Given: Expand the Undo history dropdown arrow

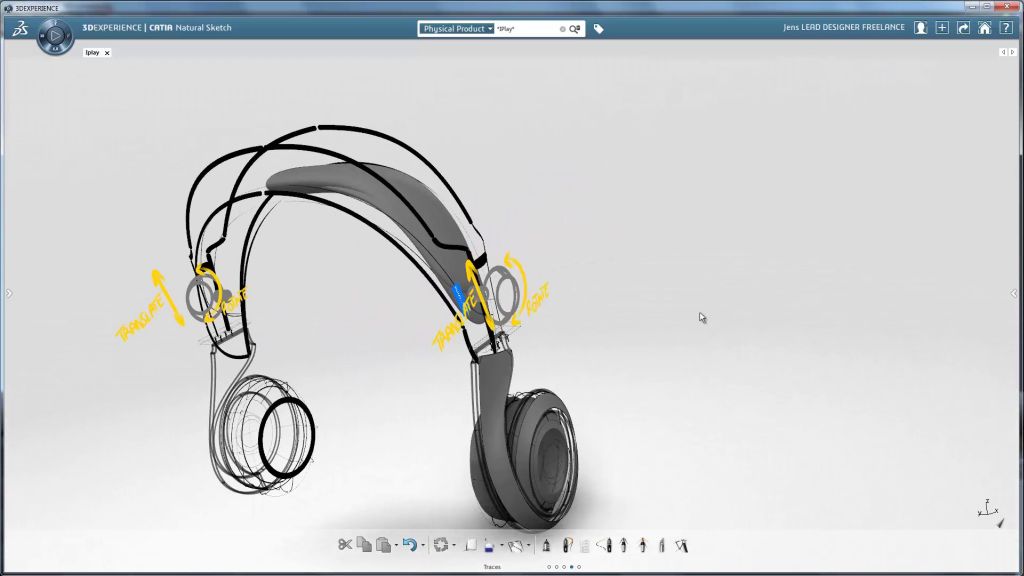Looking at the screenshot, I should click(x=422, y=546).
